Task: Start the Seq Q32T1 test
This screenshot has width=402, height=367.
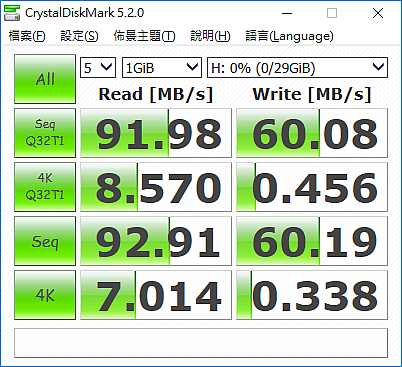Action: coord(45,133)
